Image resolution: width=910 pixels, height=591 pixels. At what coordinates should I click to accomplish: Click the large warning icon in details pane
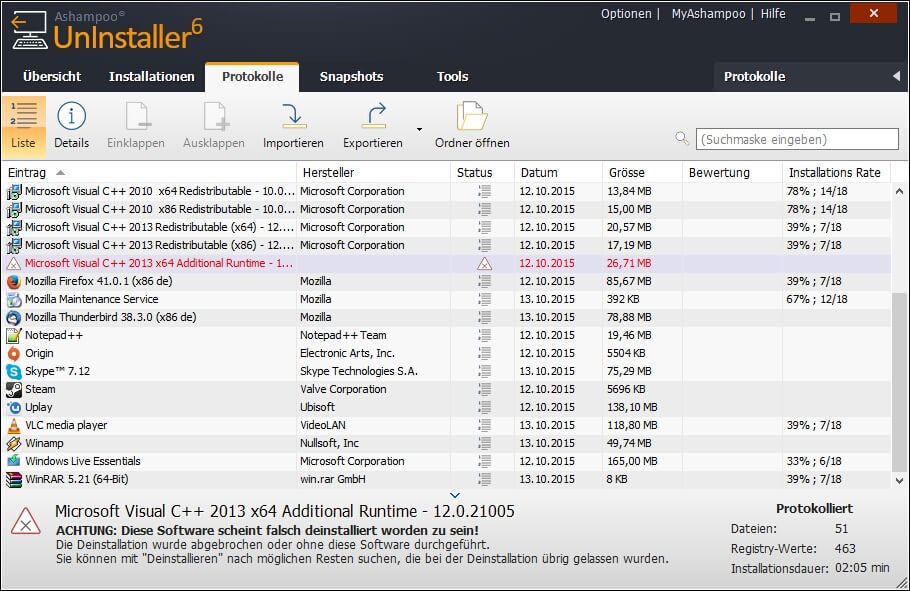tap(26, 521)
